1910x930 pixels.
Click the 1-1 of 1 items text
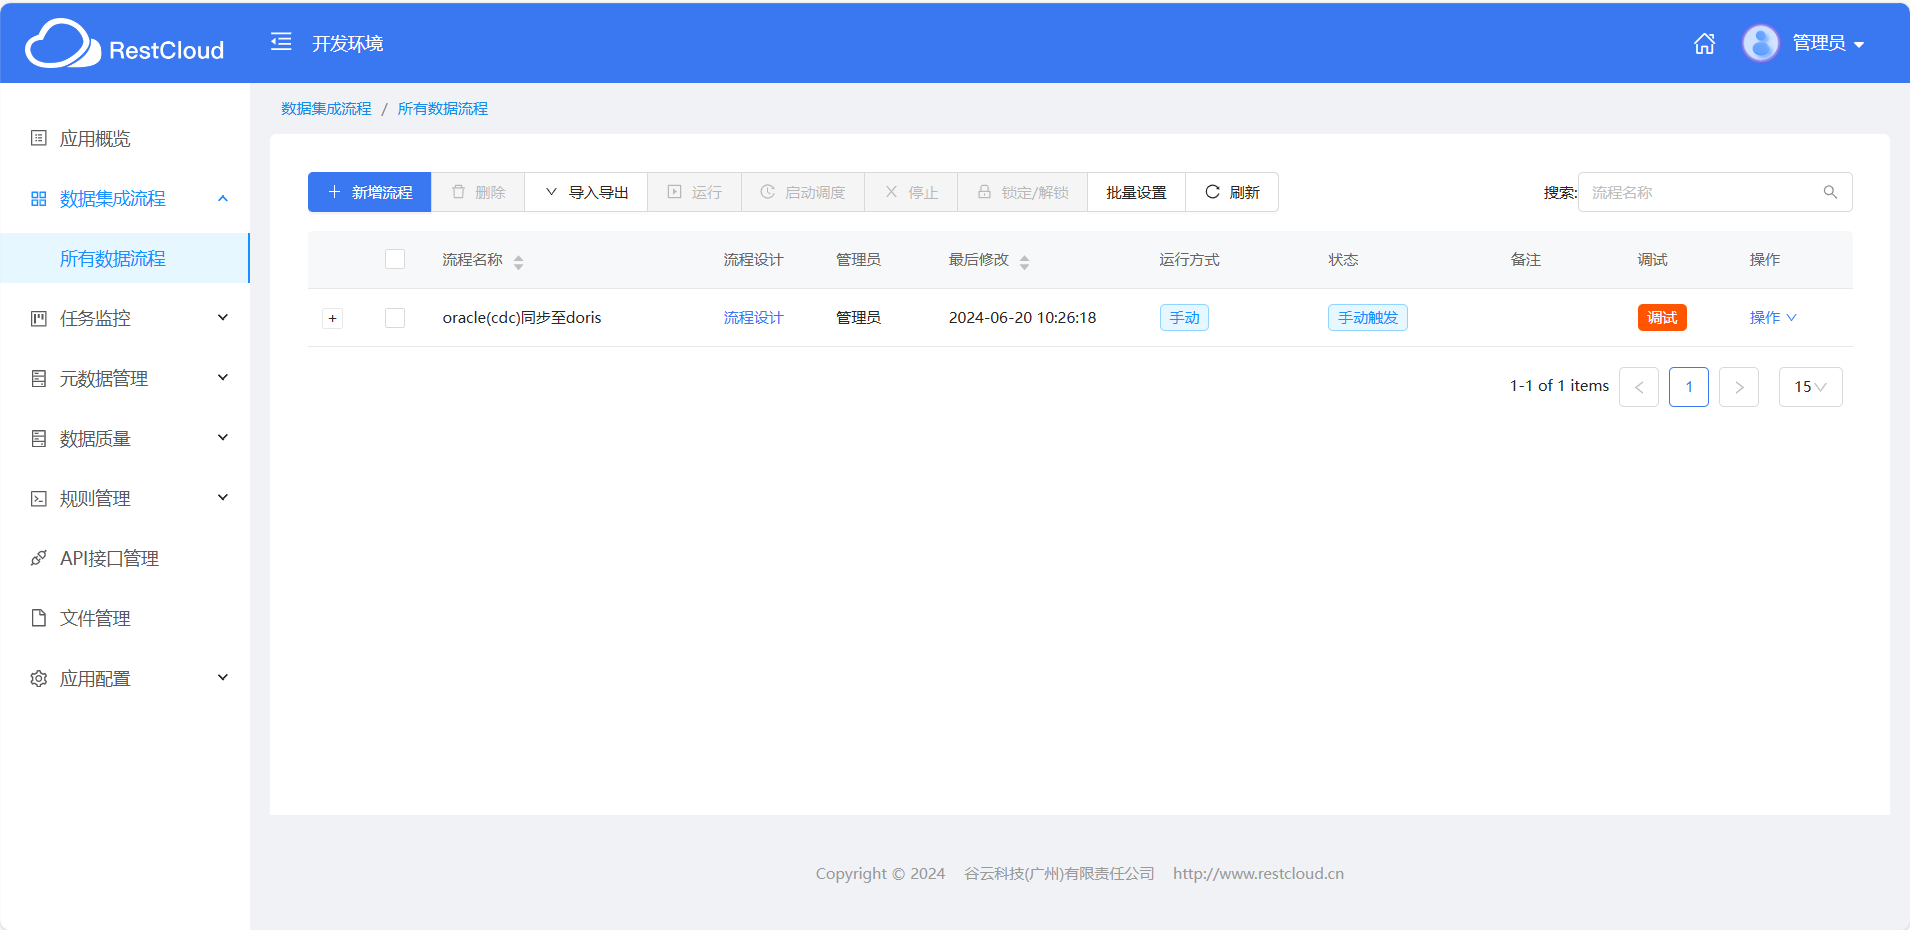[1559, 386]
